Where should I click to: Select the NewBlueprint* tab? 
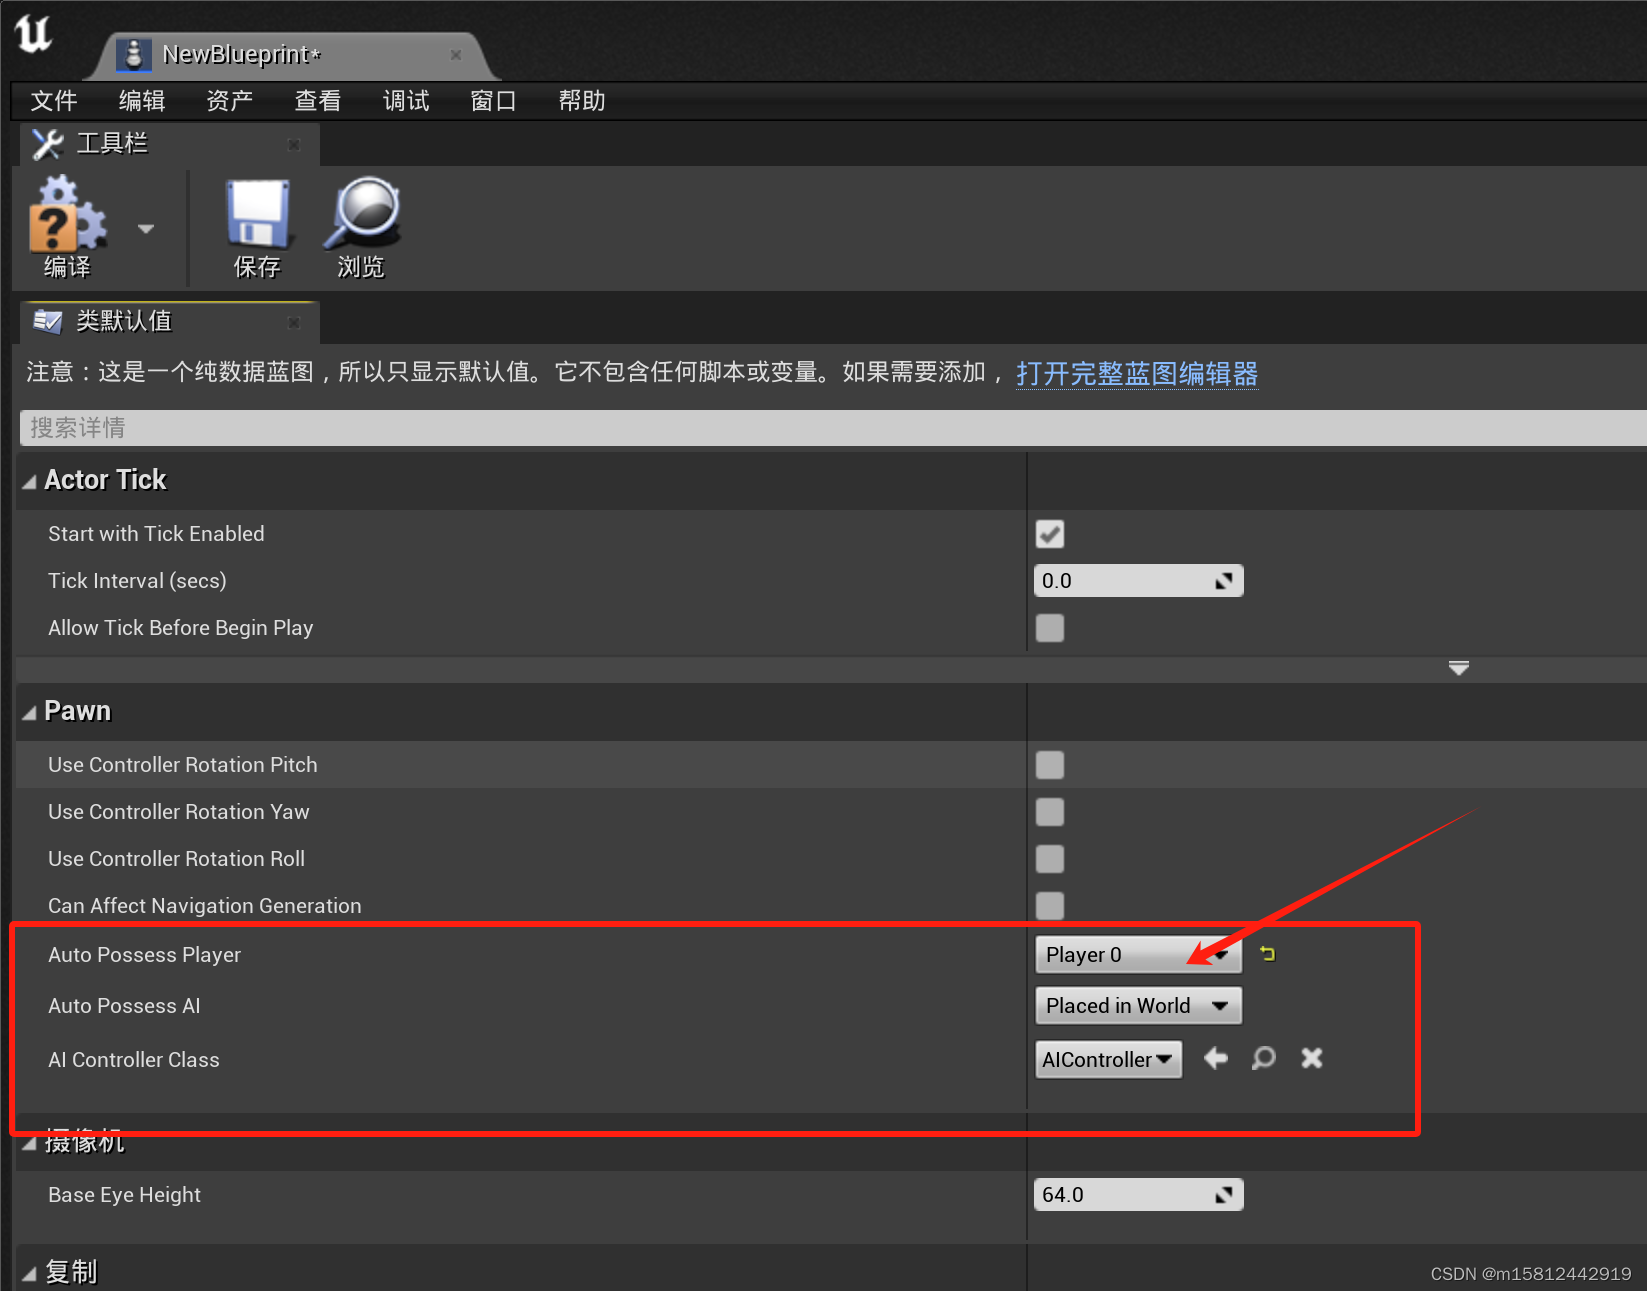point(240,55)
